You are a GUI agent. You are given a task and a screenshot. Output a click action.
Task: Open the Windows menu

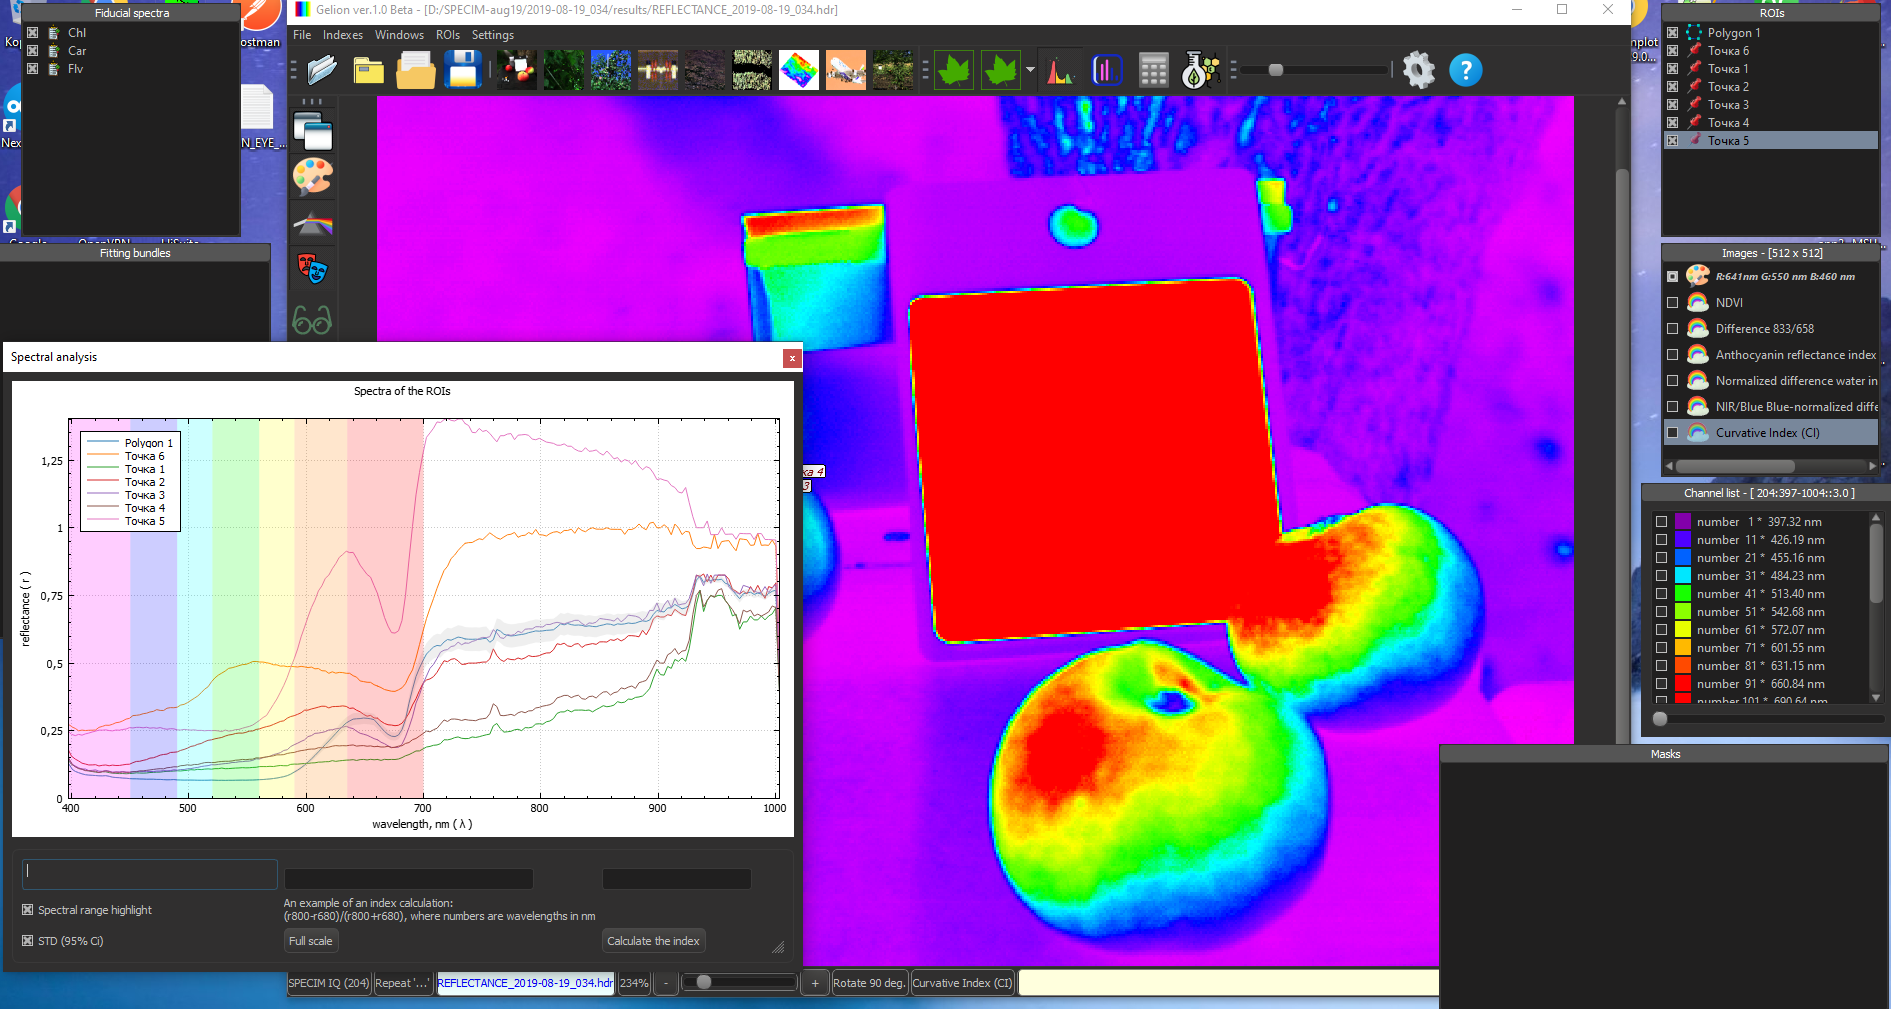(399, 35)
